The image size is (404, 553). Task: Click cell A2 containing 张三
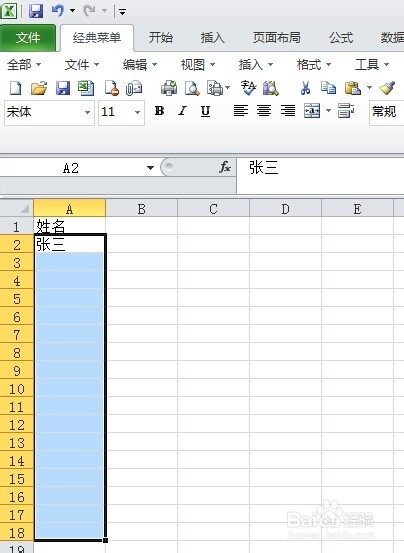pyautogui.click(x=69, y=244)
